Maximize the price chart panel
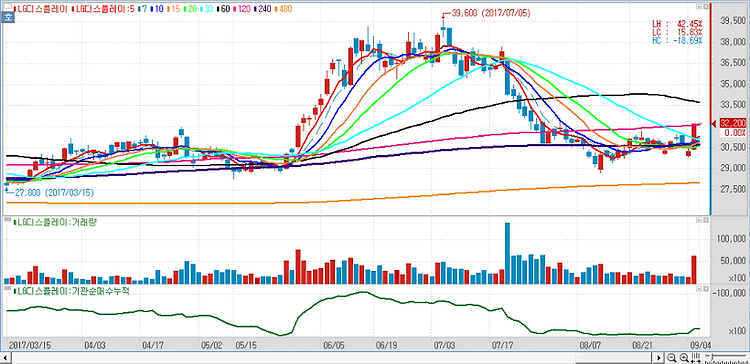750x364 pixels. pos(706,6)
